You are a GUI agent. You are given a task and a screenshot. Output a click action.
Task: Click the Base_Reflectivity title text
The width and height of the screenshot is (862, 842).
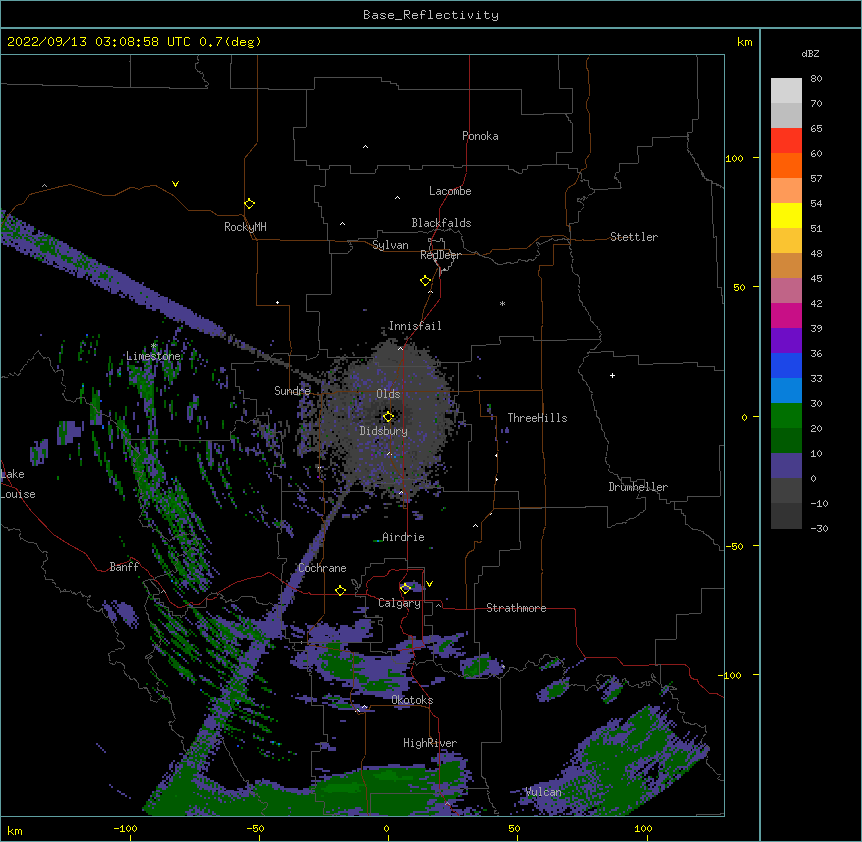pyautogui.click(x=431, y=15)
